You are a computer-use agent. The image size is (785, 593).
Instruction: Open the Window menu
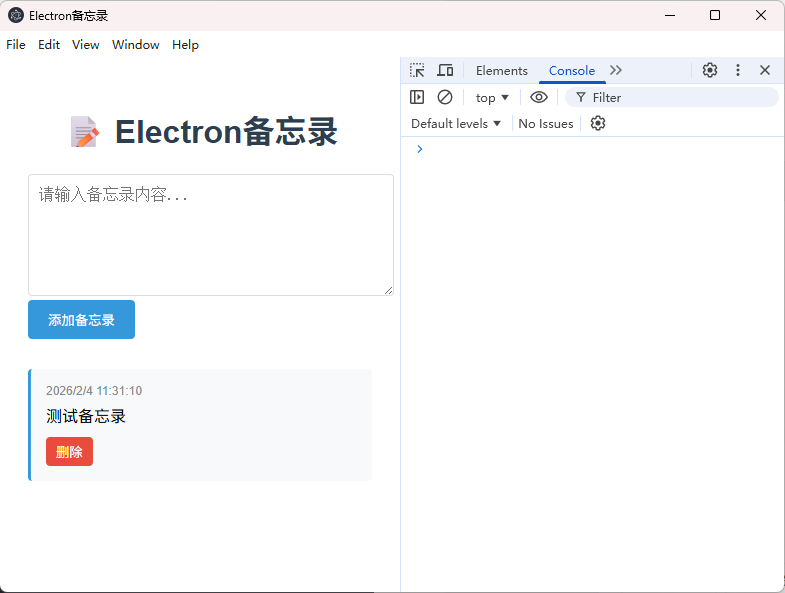(136, 45)
